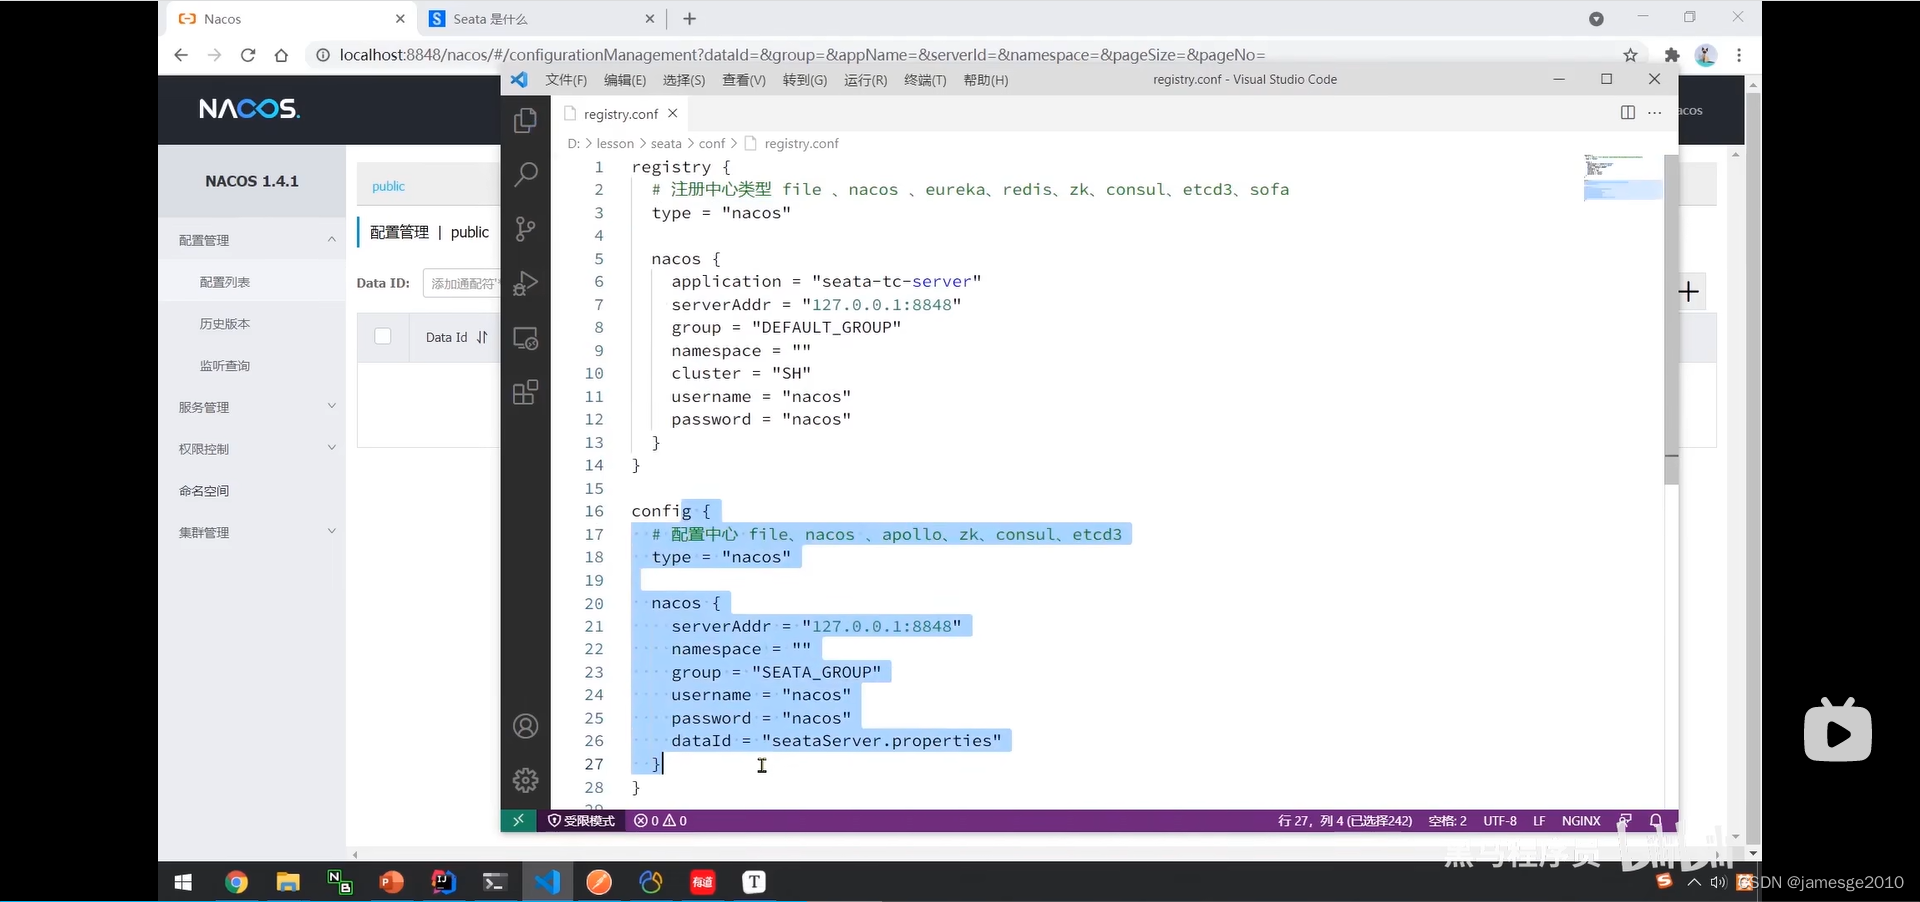Reload the Nacos browser page
1920x902 pixels.
point(248,55)
